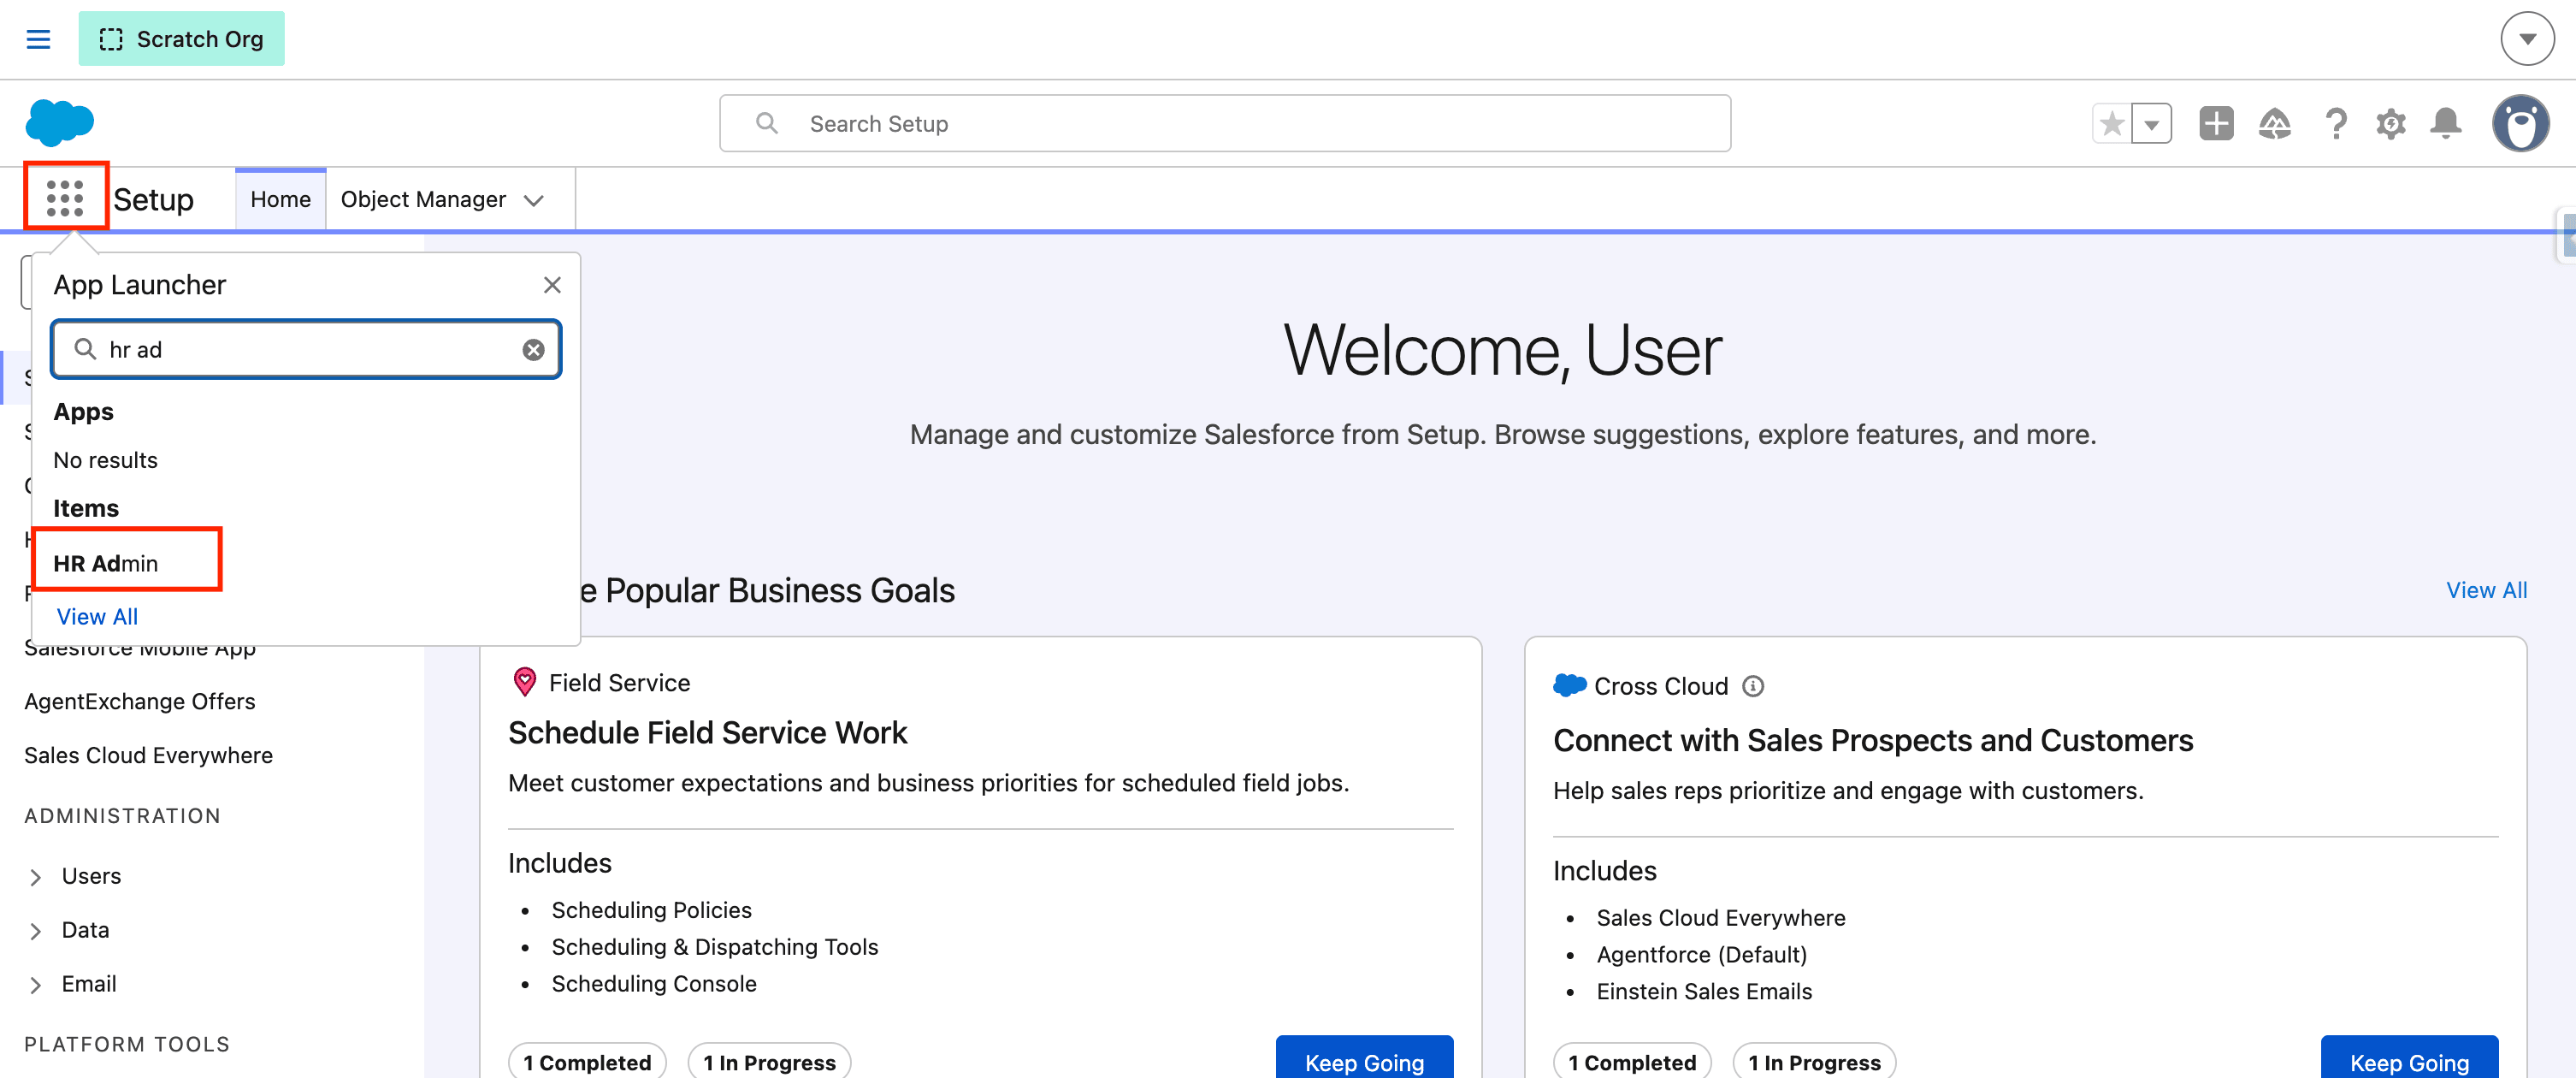Click Field Service 1 In Progress badge
This screenshot has width=2576, height=1078.
(x=769, y=1061)
